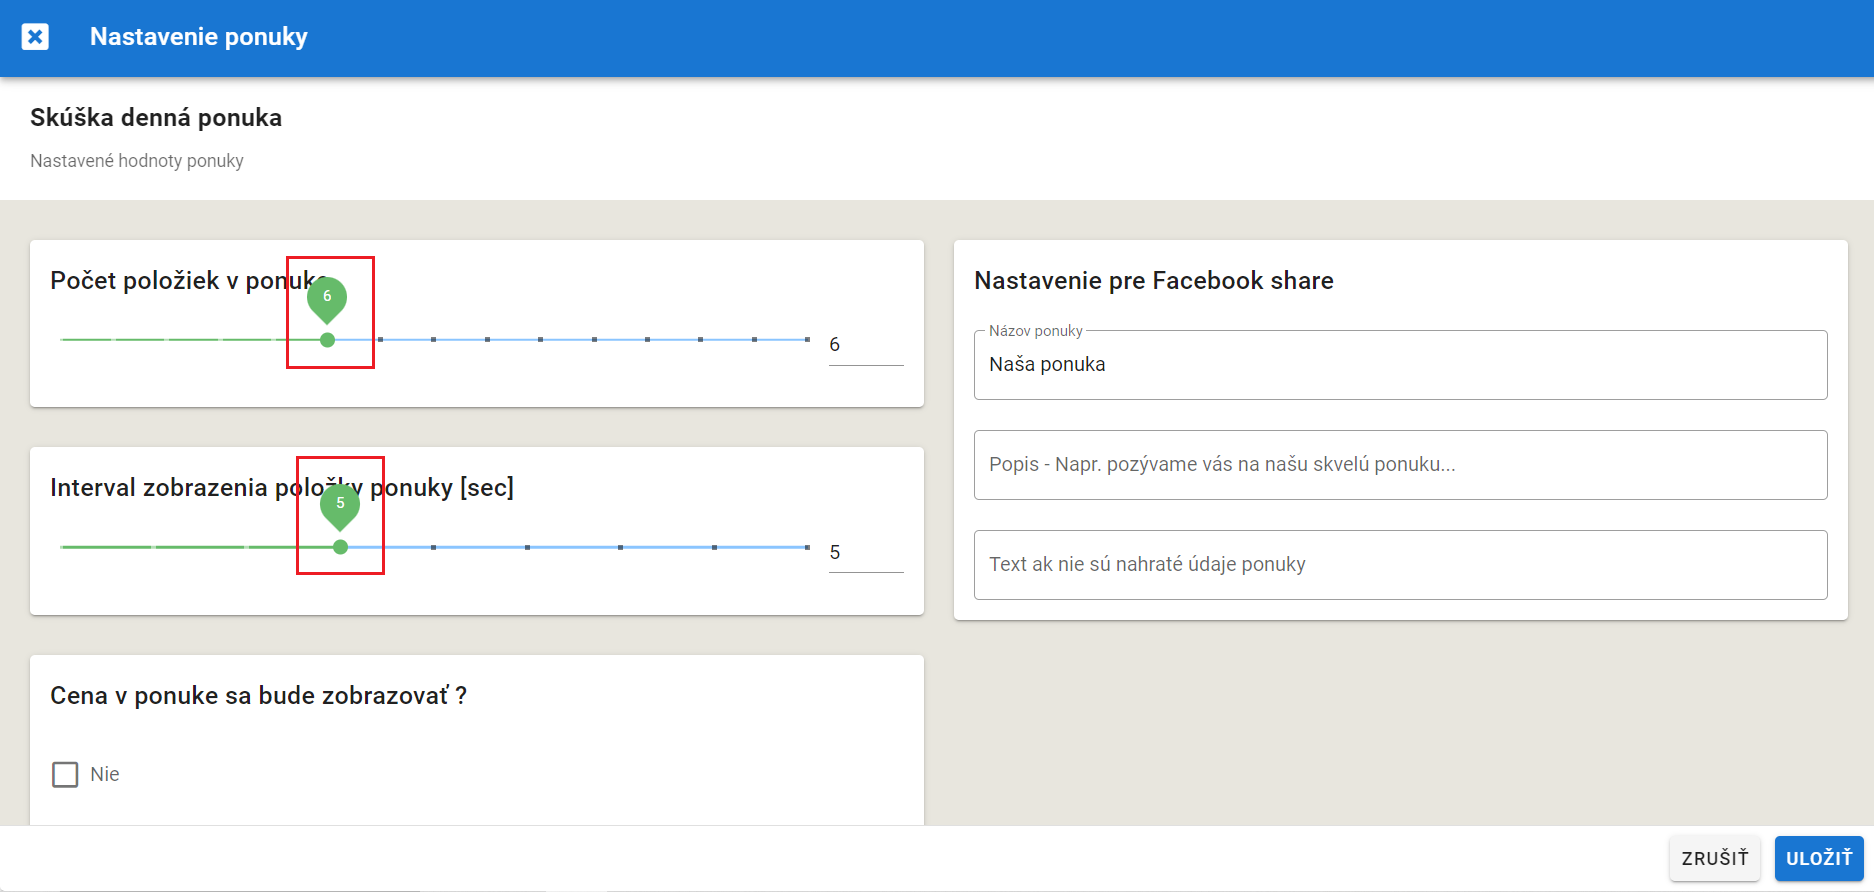Click the green thumb on item count slider
Image resolution: width=1874 pixels, height=892 pixels.
pyautogui.click(x=327, y=340)
